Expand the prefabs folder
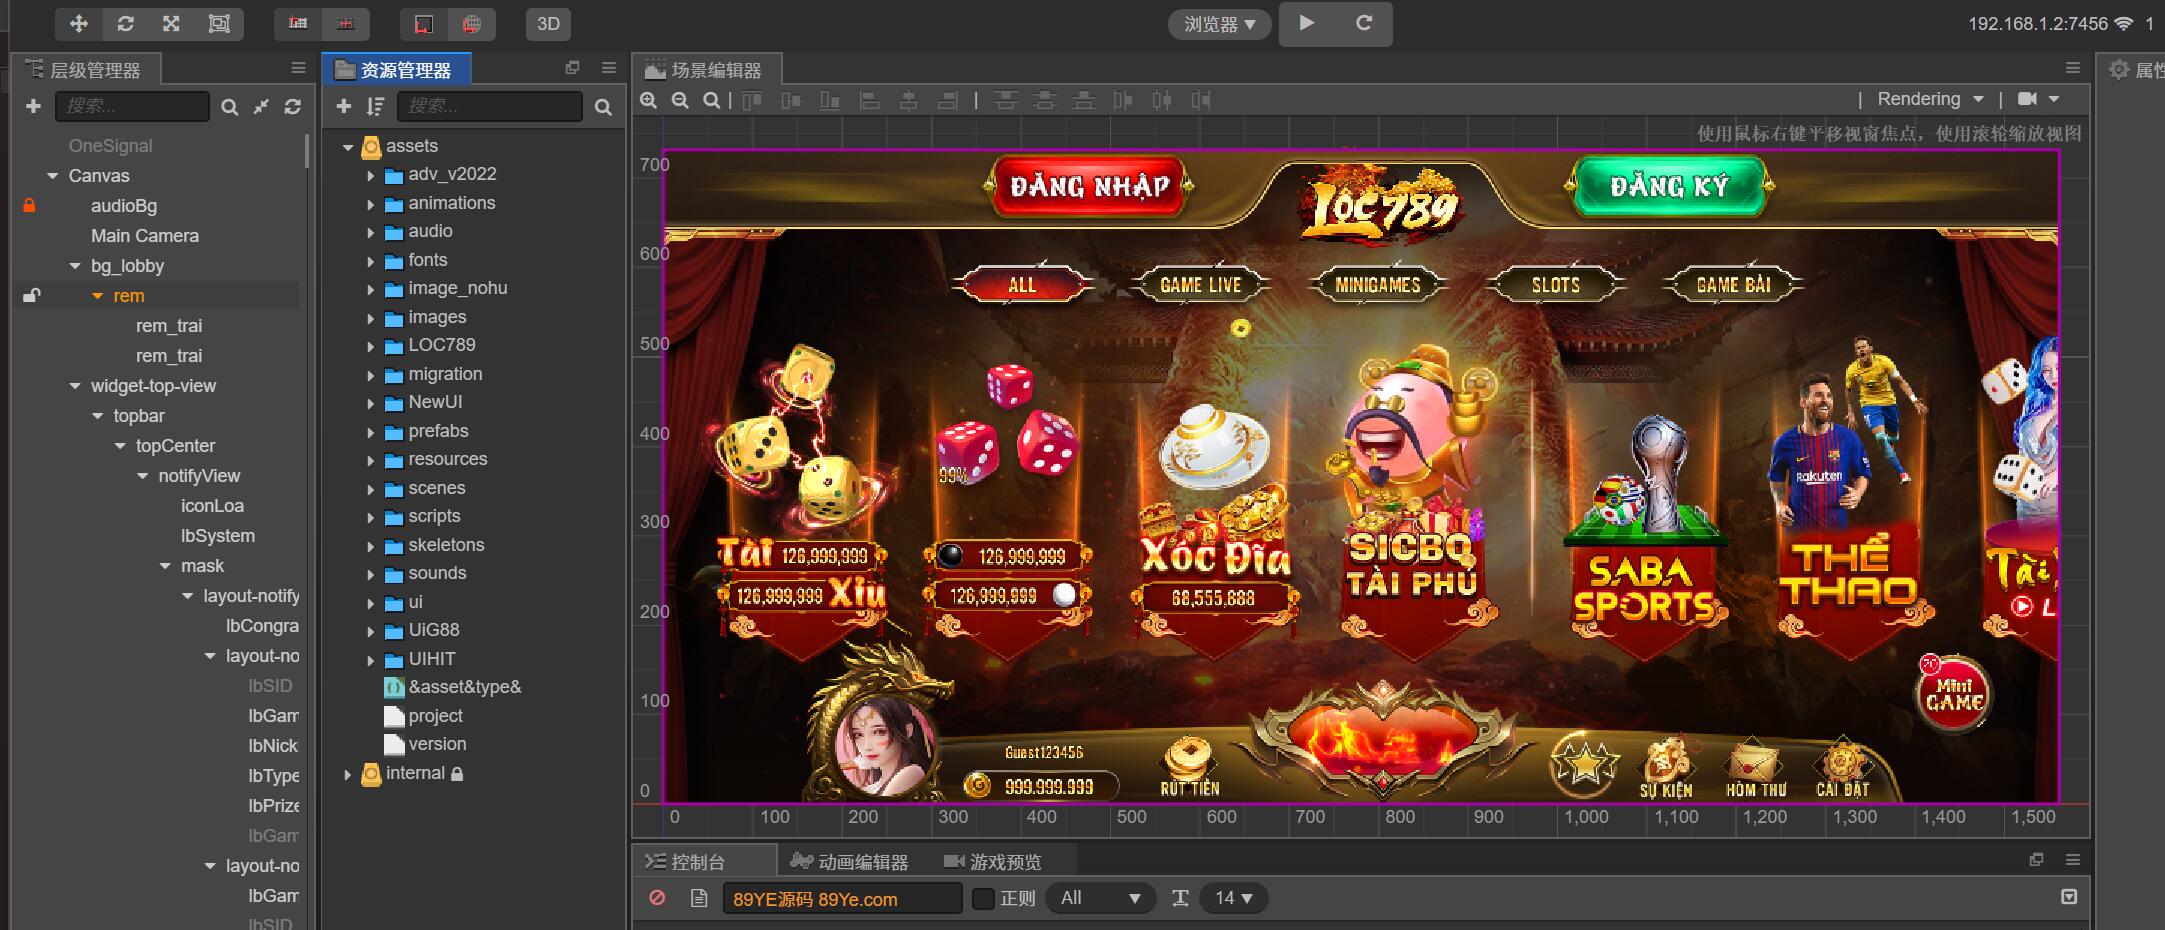This screenshot has height=930, width=2165. coord(370,432)
